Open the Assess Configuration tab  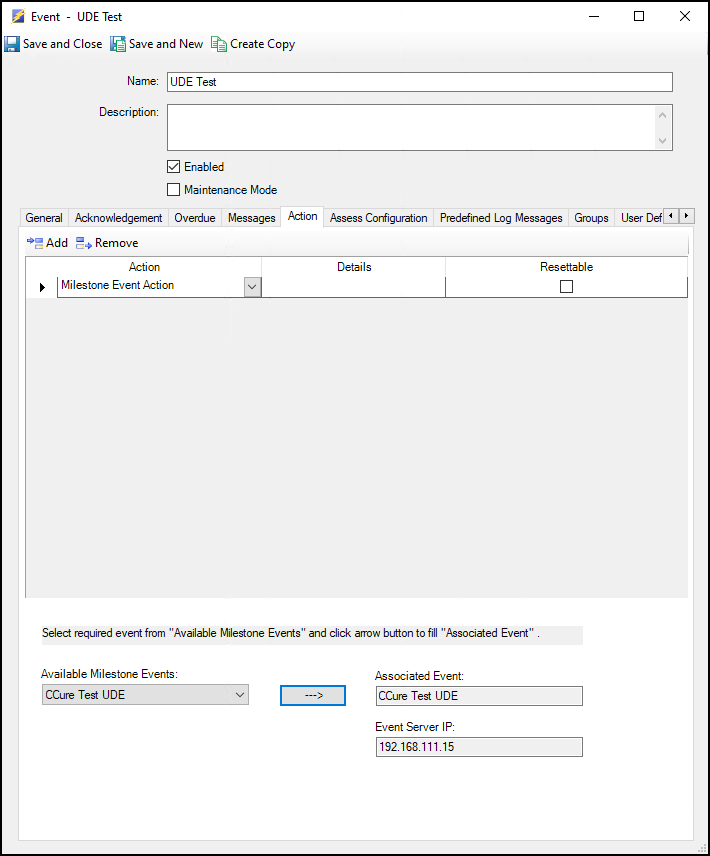pyautogui.click(x=378, y=218)
